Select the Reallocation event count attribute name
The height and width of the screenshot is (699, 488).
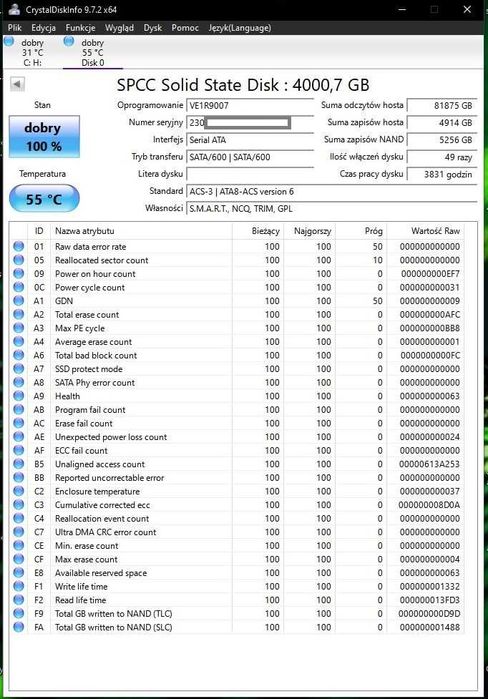point(102,518)
